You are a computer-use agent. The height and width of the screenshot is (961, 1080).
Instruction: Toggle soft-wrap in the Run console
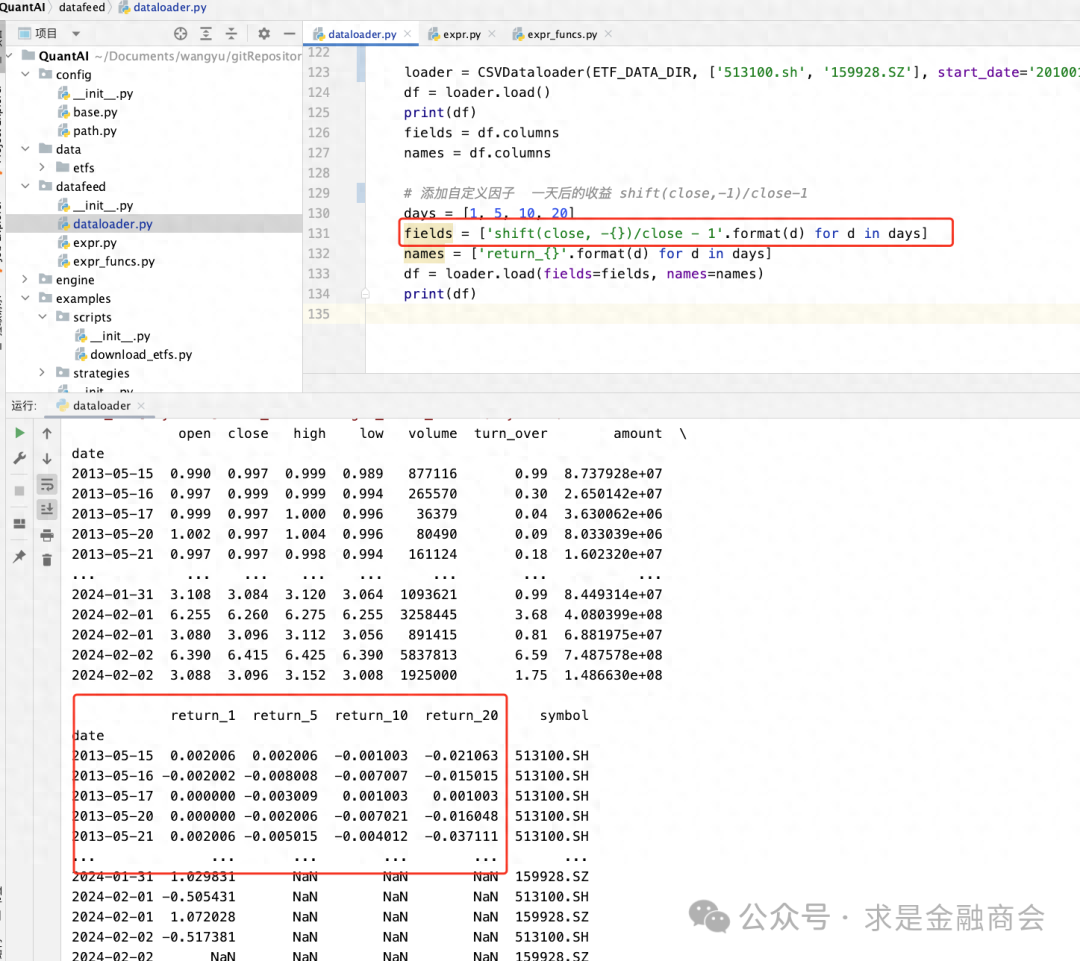coord(47,484)
